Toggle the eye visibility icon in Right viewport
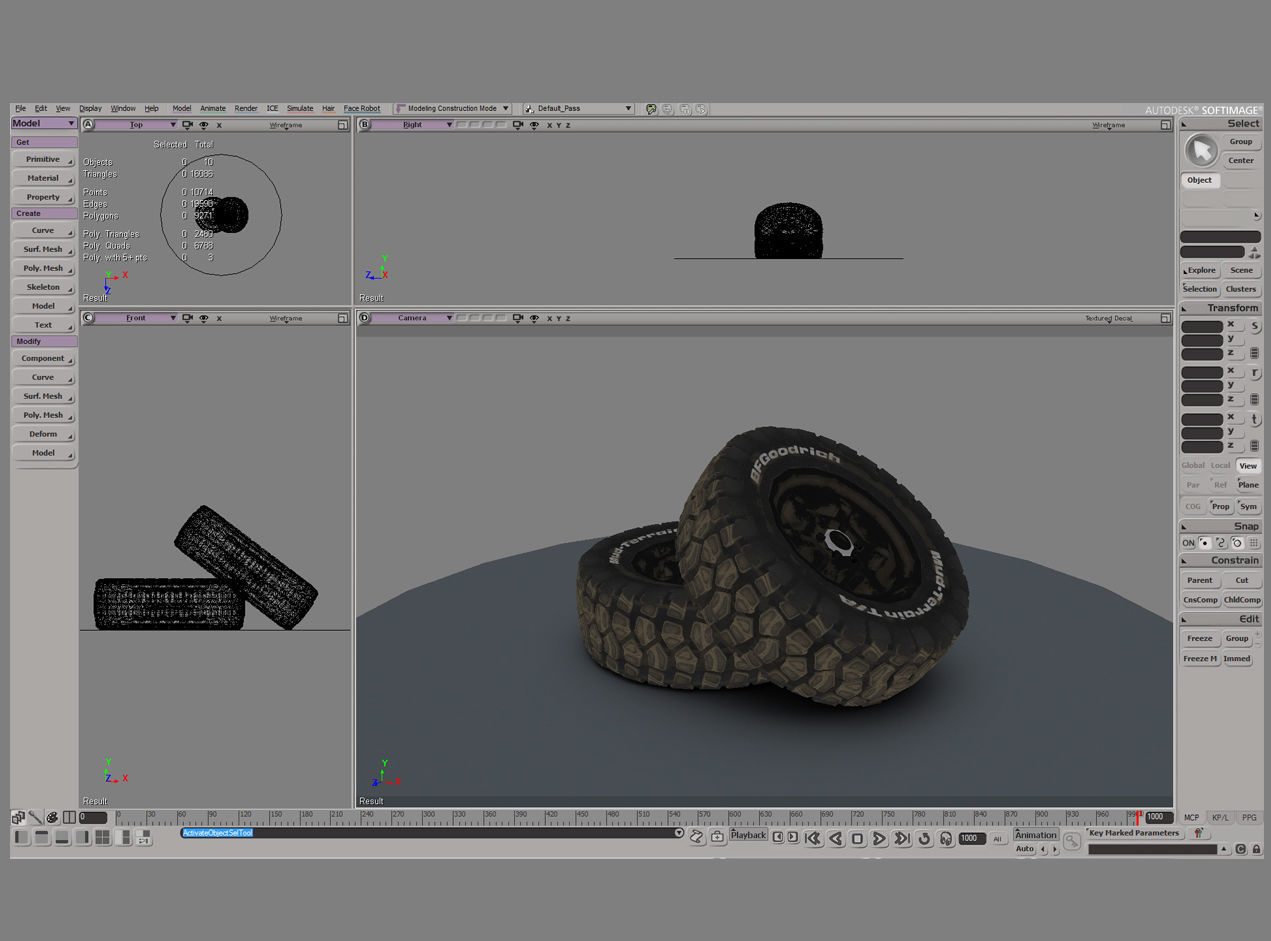1271x941 pixels. click(534, 125)
